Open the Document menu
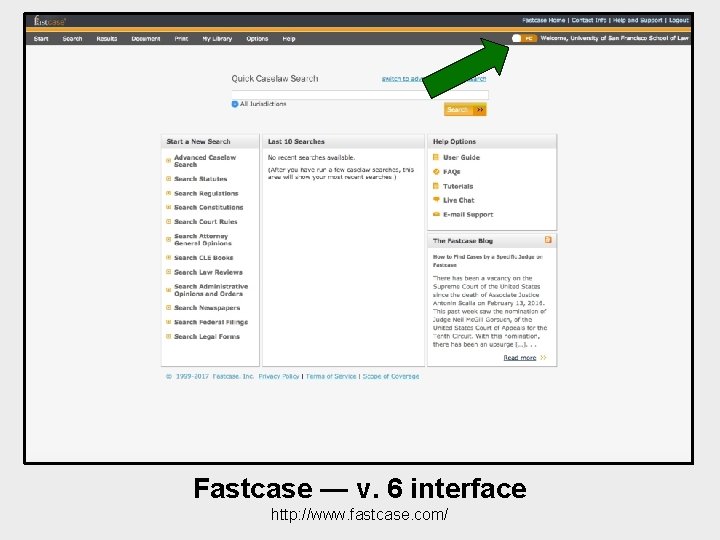 (146, 39)
